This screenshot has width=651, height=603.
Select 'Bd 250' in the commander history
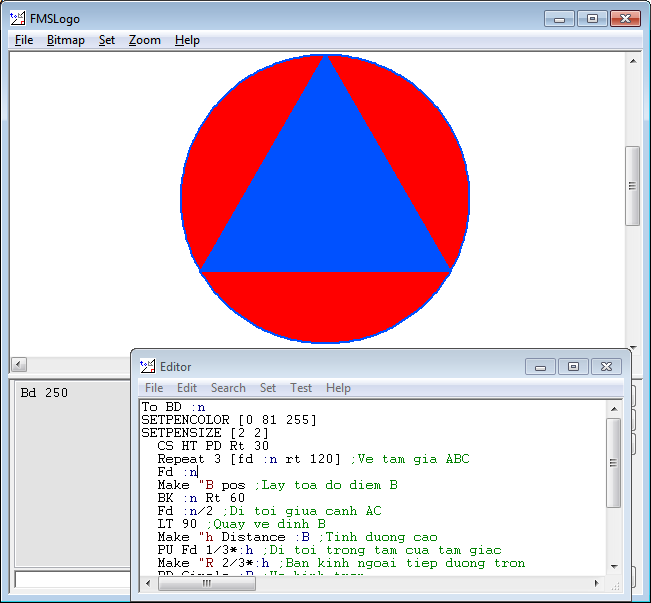[44, 392]
